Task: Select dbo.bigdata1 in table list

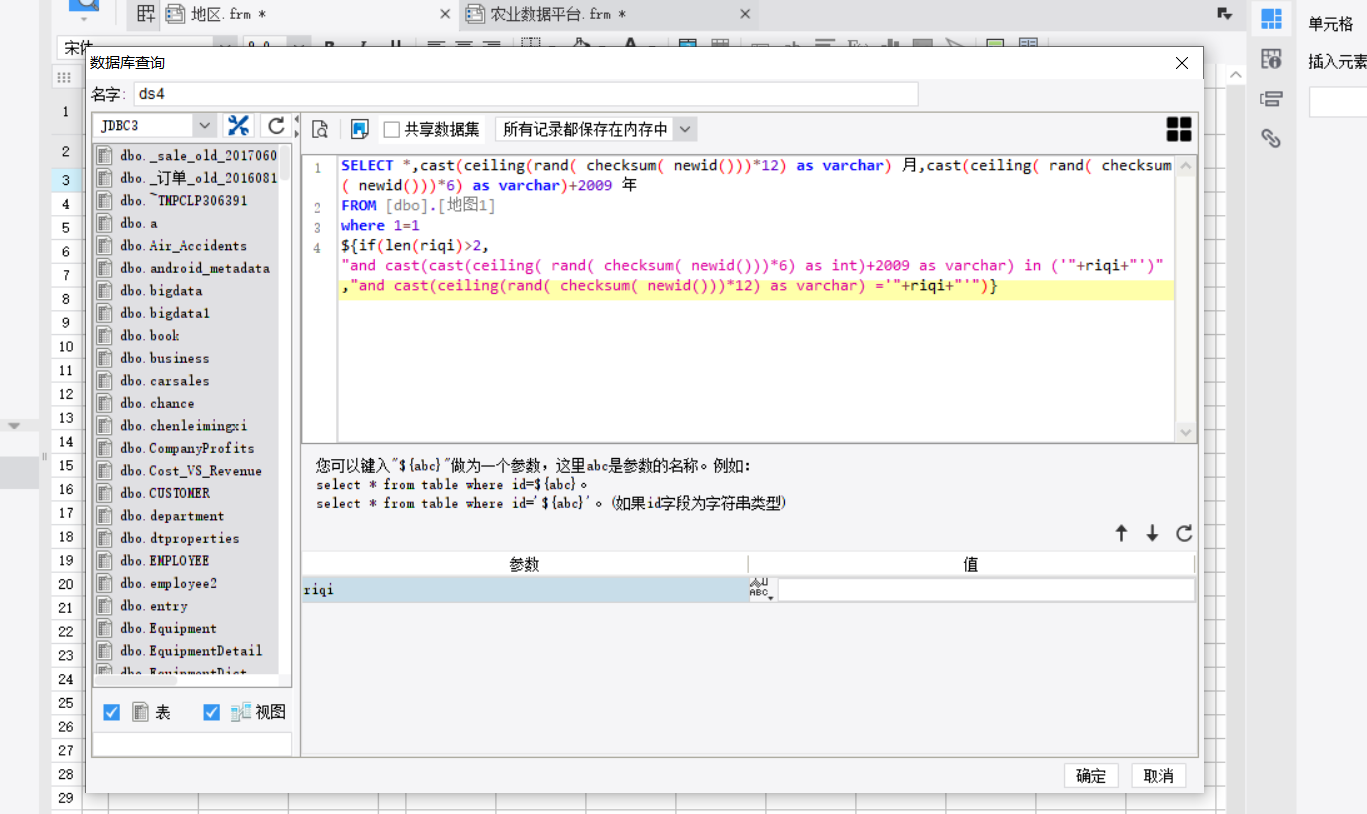Action: pyautogui.click(x=165, y=313)
